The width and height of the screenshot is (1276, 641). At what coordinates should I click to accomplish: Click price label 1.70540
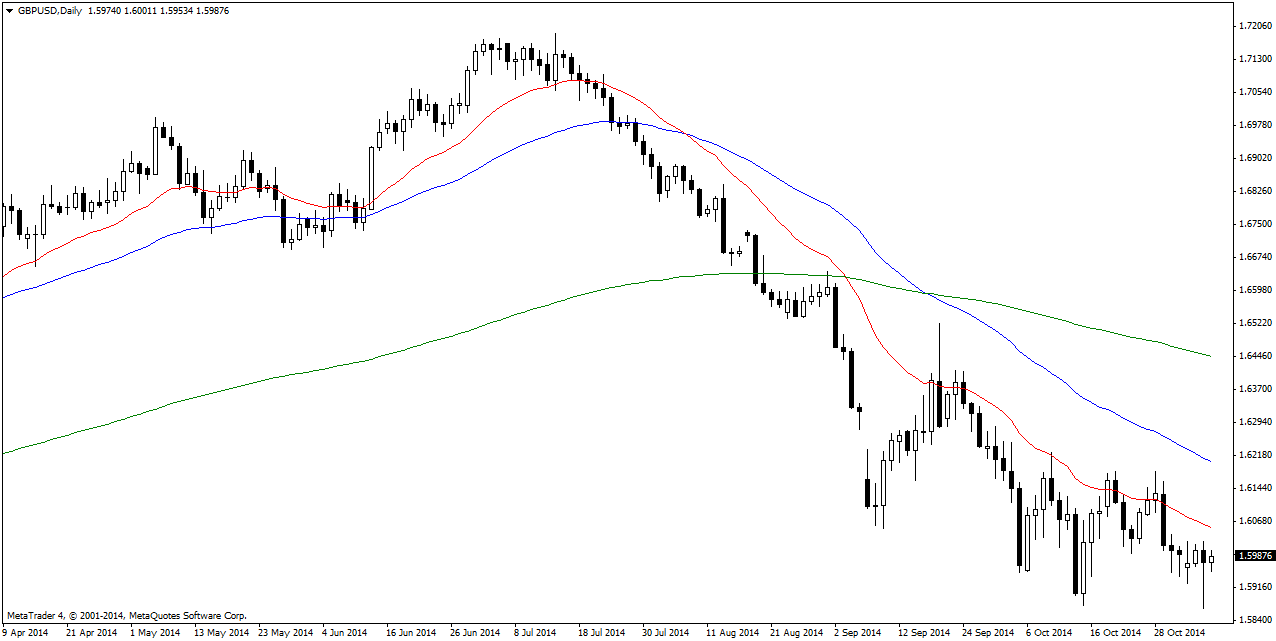tap(1255, 91)
